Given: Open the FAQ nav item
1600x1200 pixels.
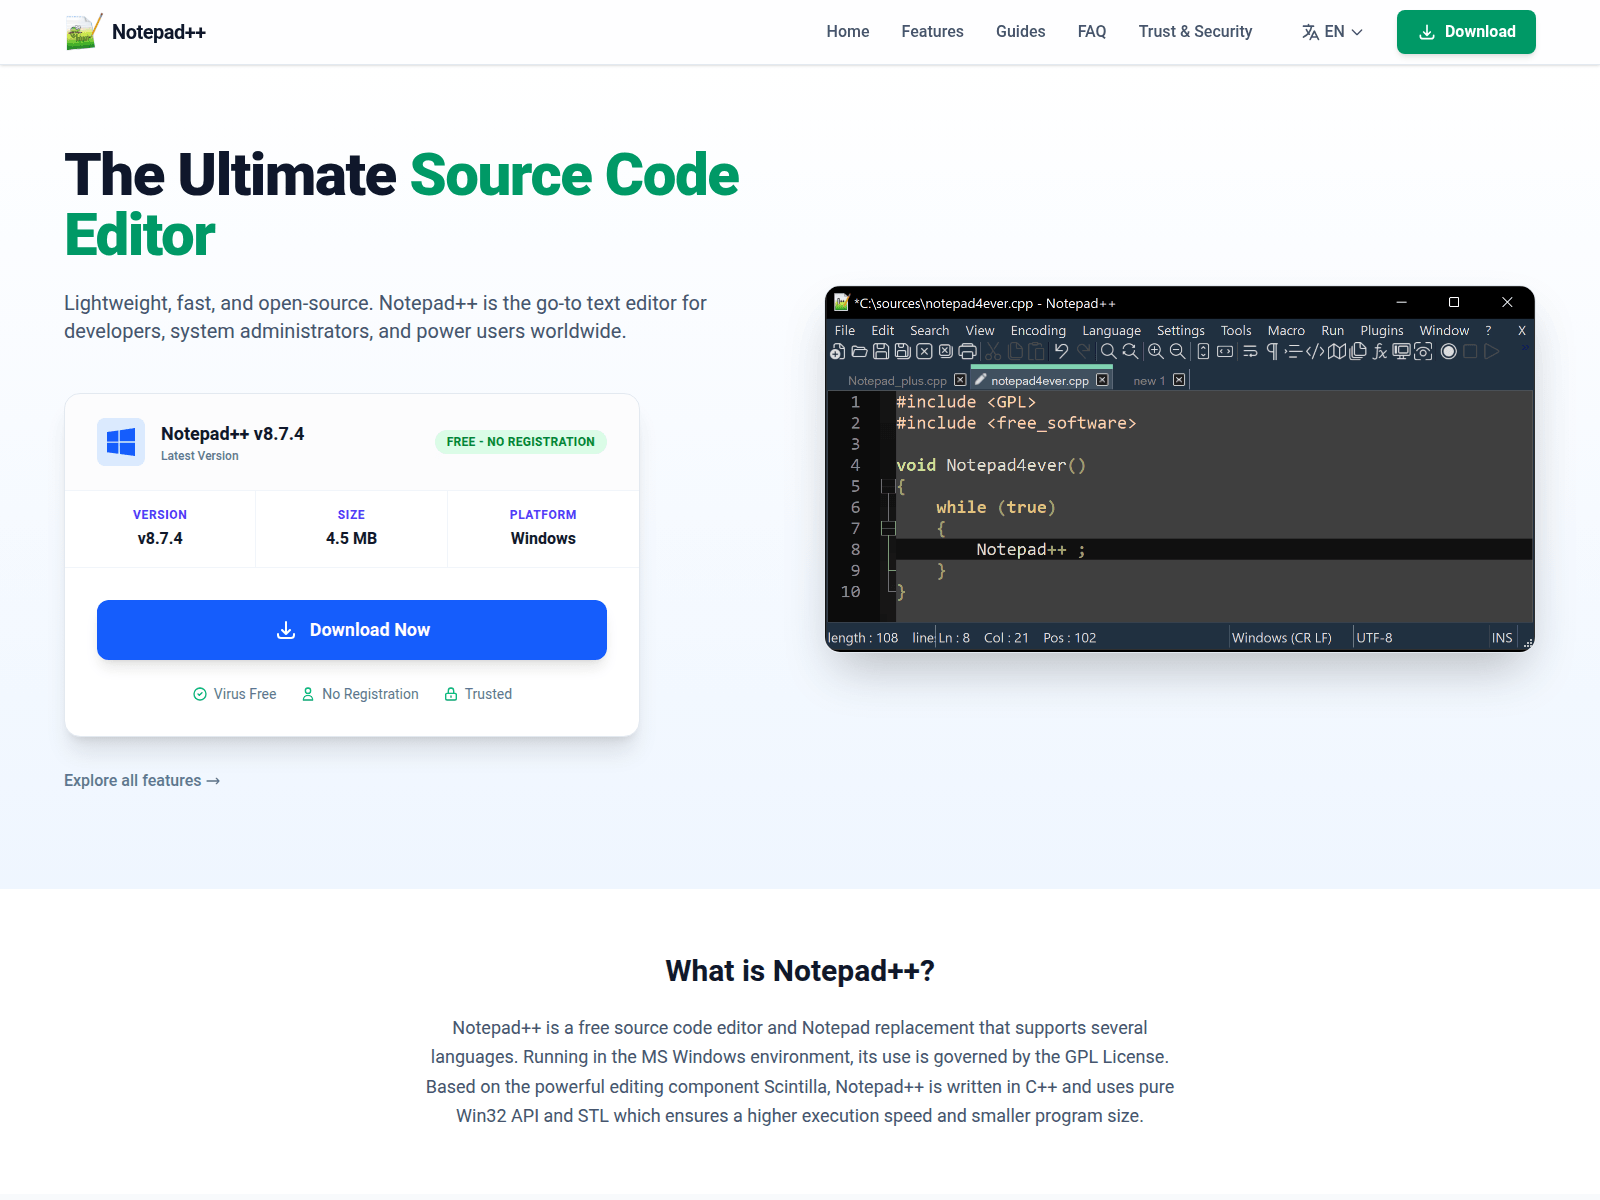Looking at the screenshot, I should 1092,32.
